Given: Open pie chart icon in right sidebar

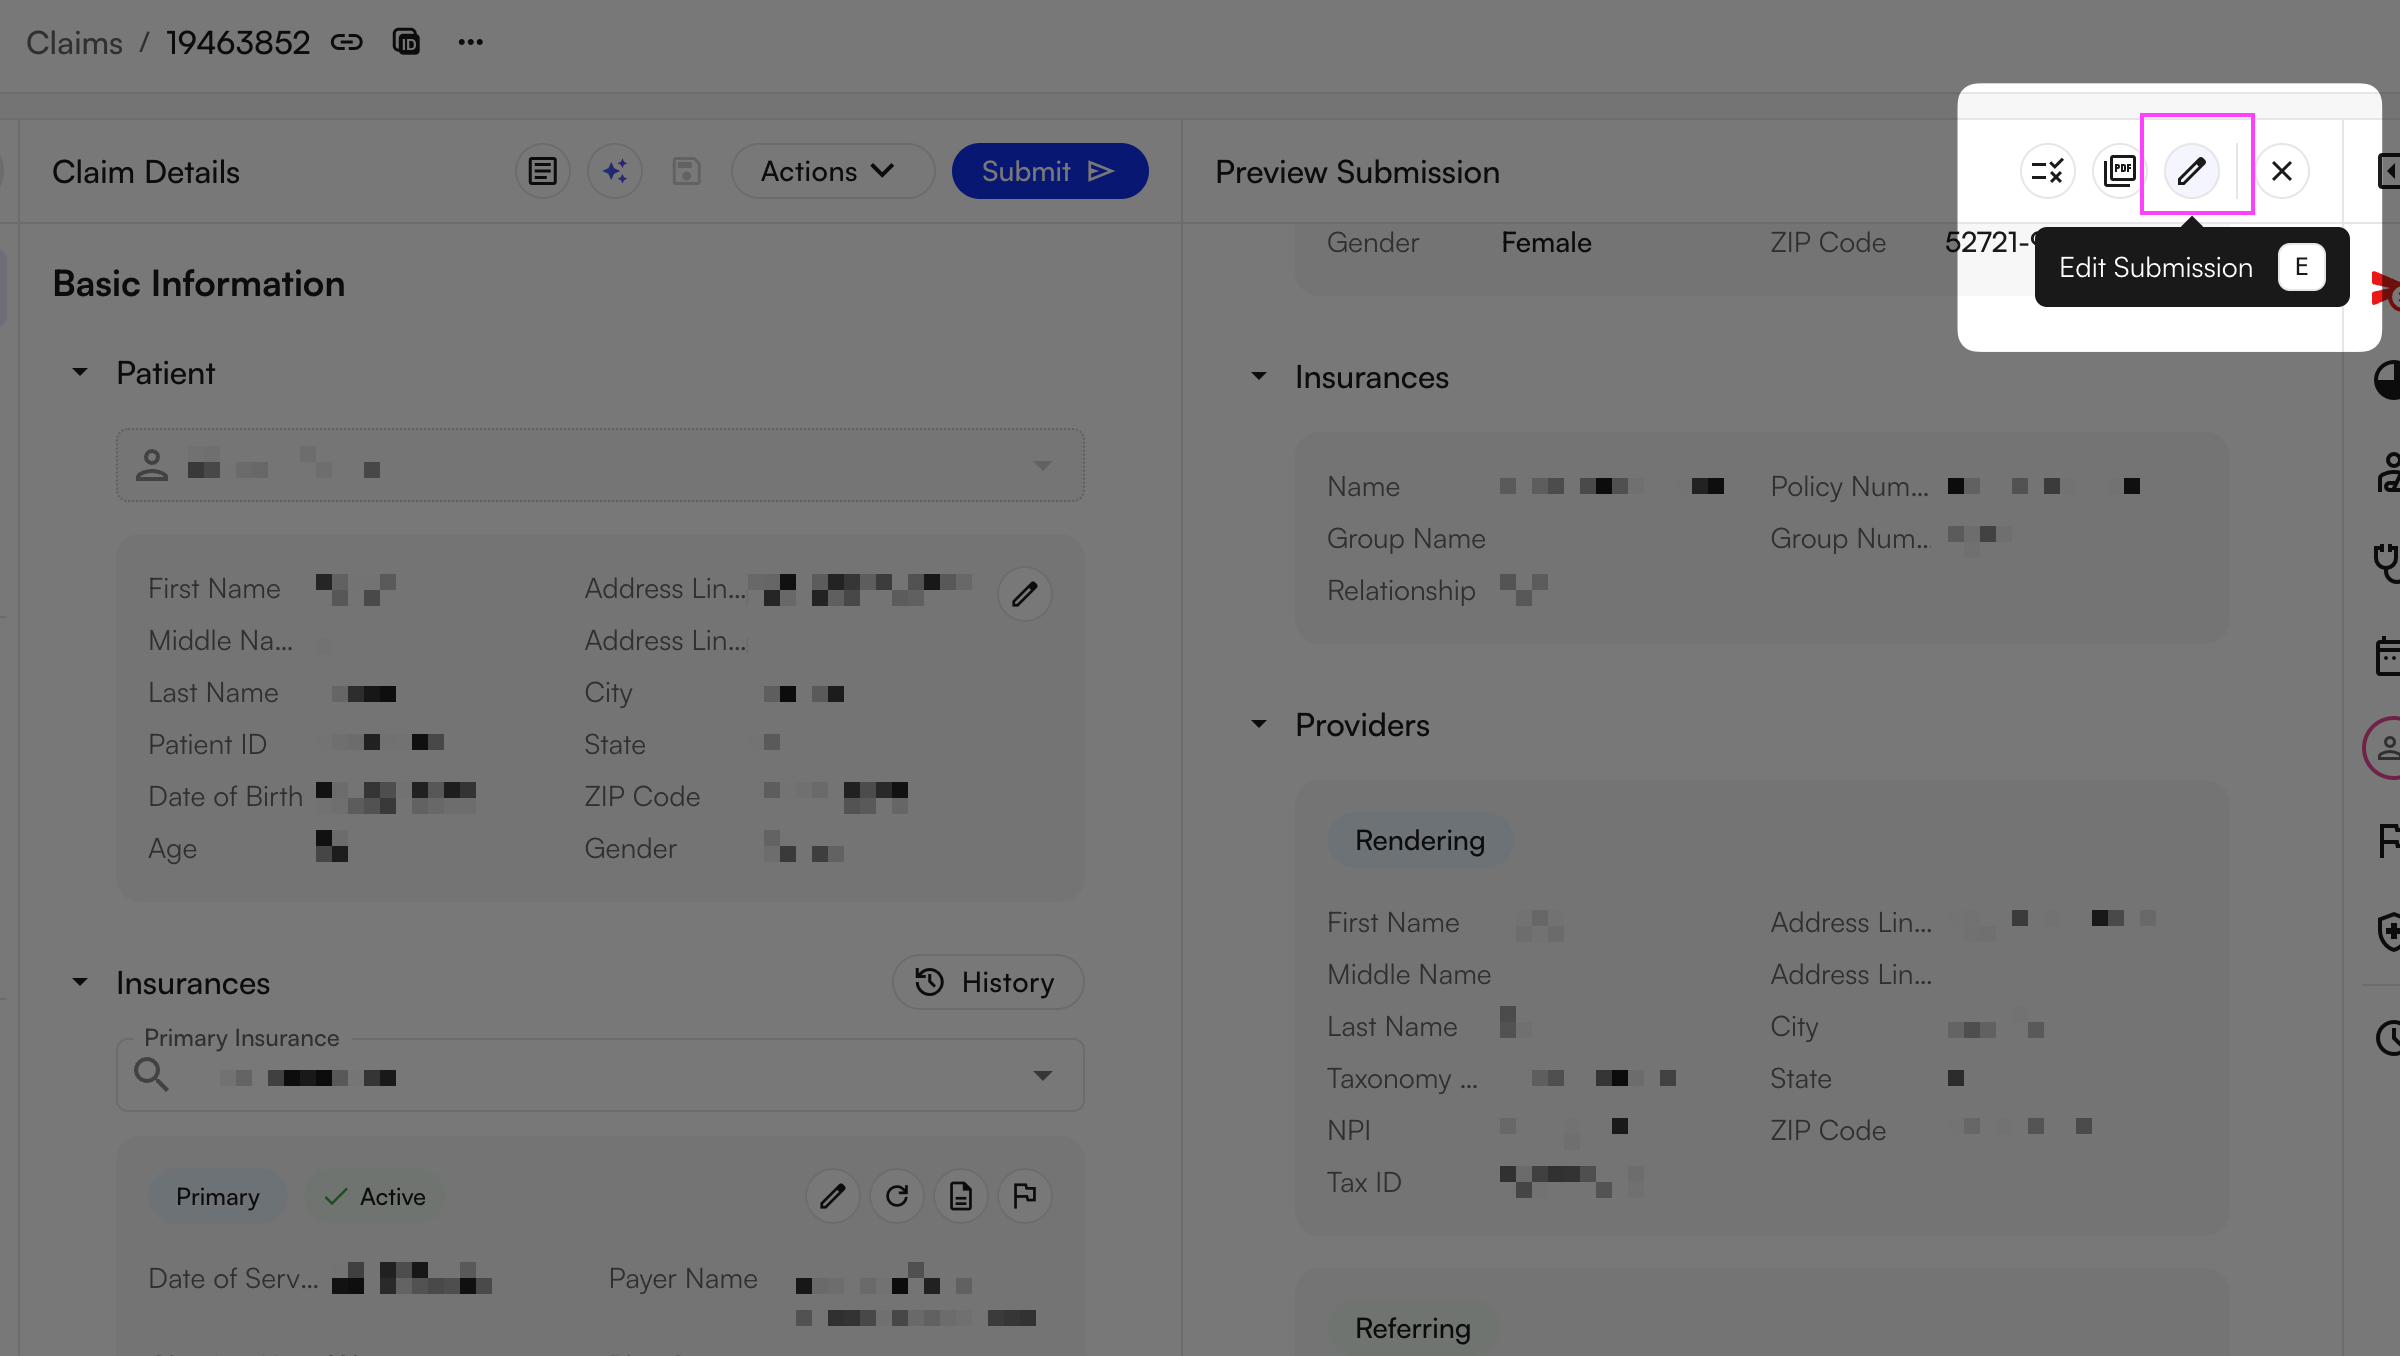Looking at the screenshot, I should [2388, 380].
